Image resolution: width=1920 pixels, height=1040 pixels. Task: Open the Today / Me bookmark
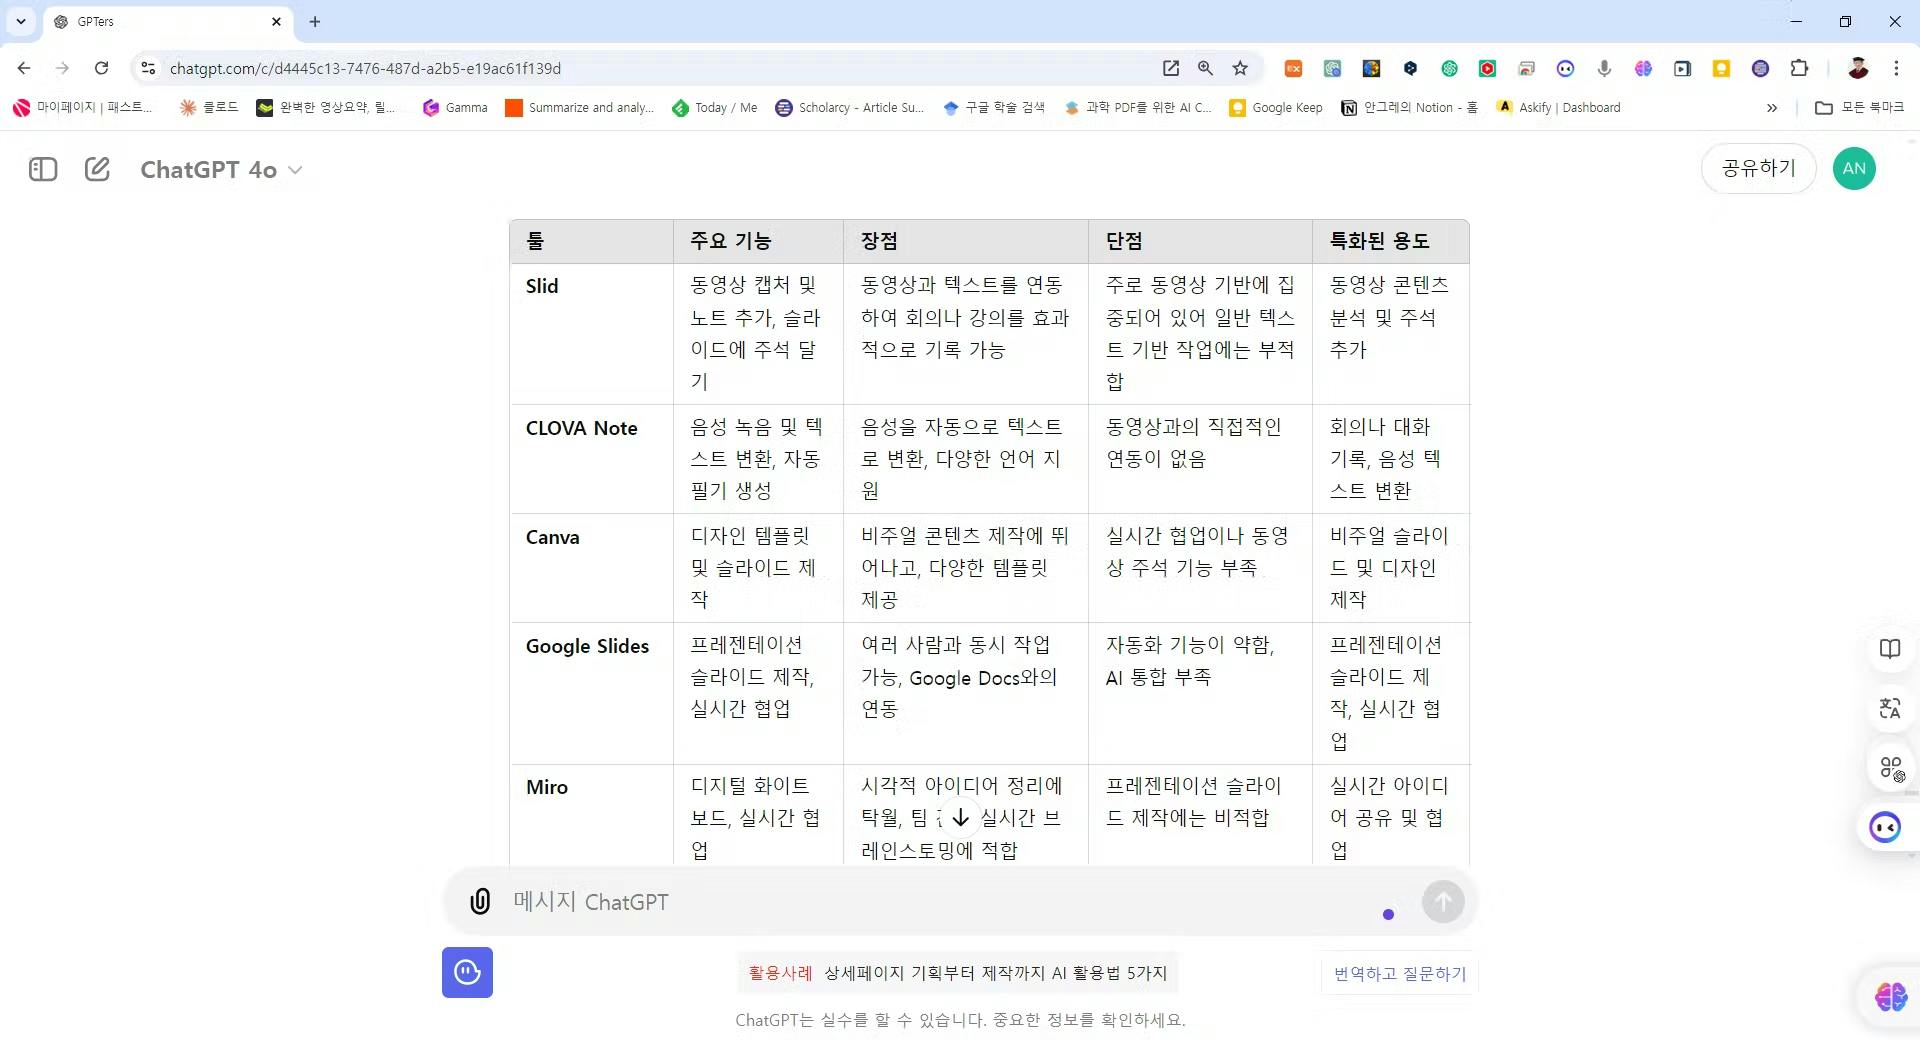point(715,107)
